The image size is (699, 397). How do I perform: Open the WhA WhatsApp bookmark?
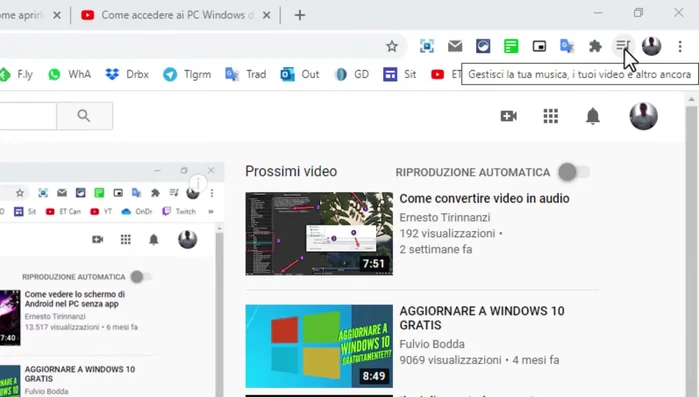click(x=70, y=74)
